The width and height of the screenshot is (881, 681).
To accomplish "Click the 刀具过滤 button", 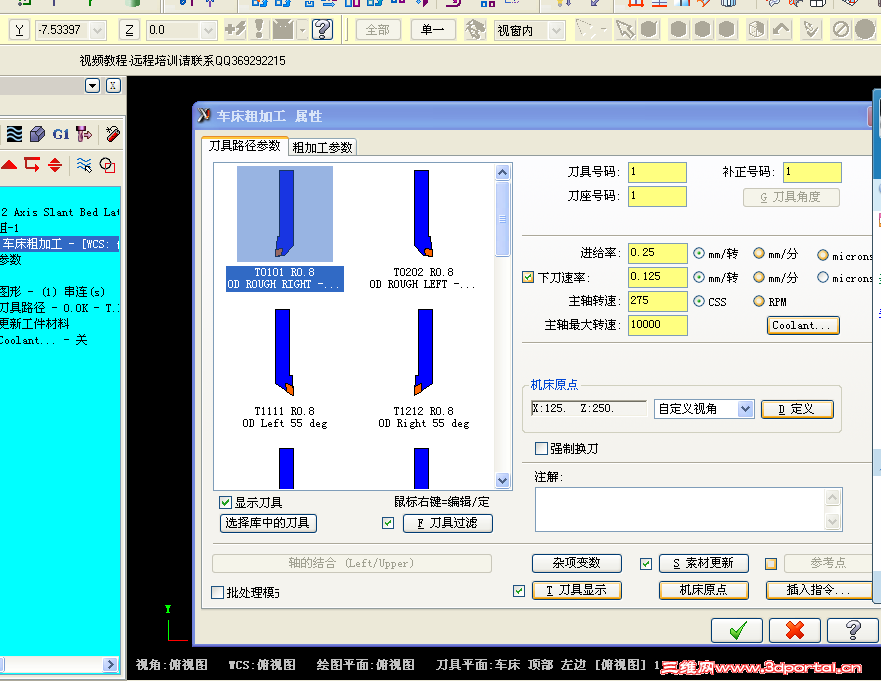I will click(x=448, y=523).
